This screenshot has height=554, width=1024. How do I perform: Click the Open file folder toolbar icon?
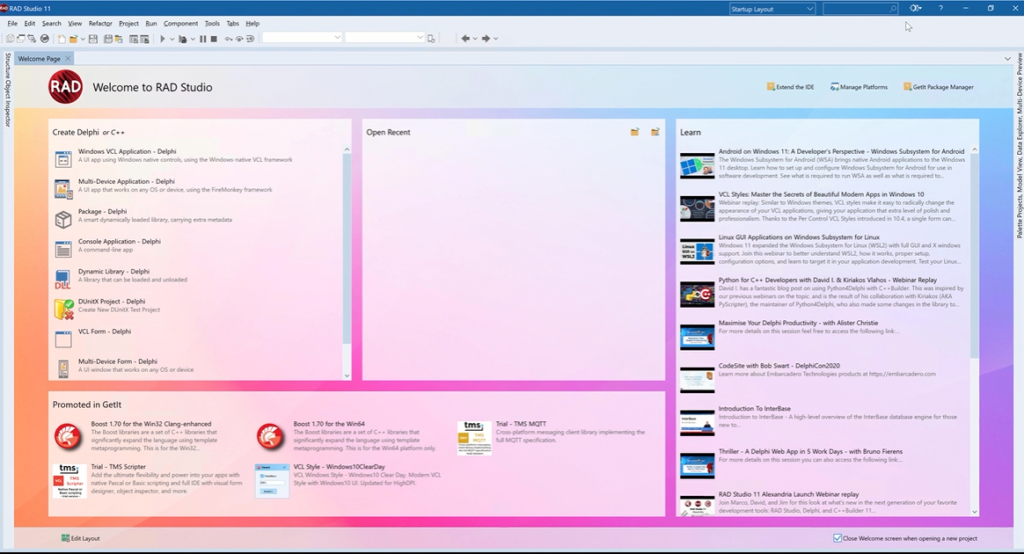coord(73,39)
